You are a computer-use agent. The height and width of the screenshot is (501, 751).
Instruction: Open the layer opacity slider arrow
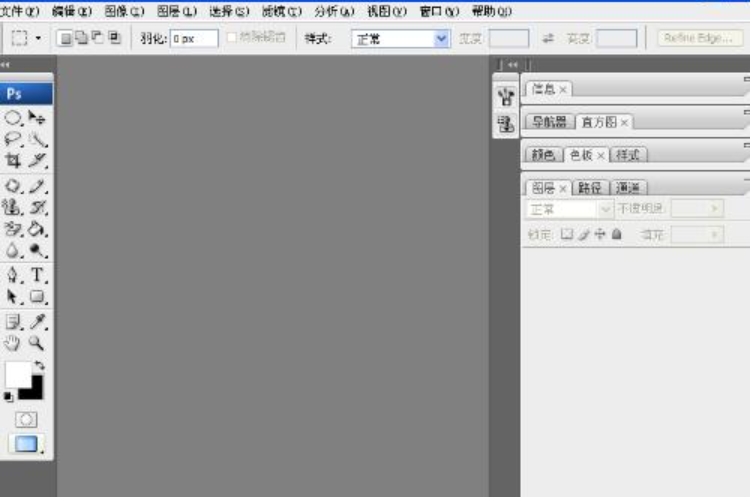coord(714,209)
